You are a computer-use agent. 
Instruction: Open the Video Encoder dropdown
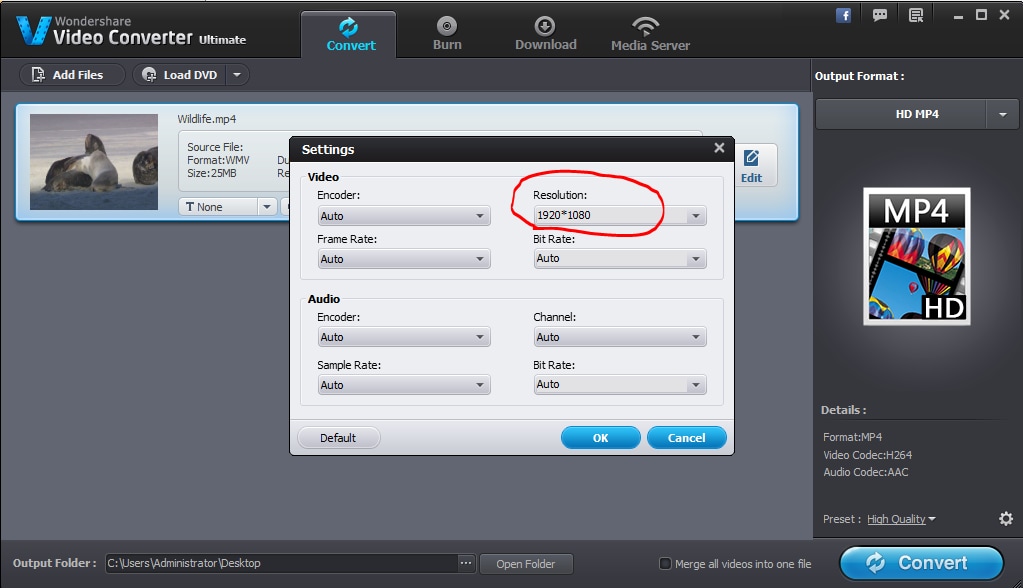point(404,216)
